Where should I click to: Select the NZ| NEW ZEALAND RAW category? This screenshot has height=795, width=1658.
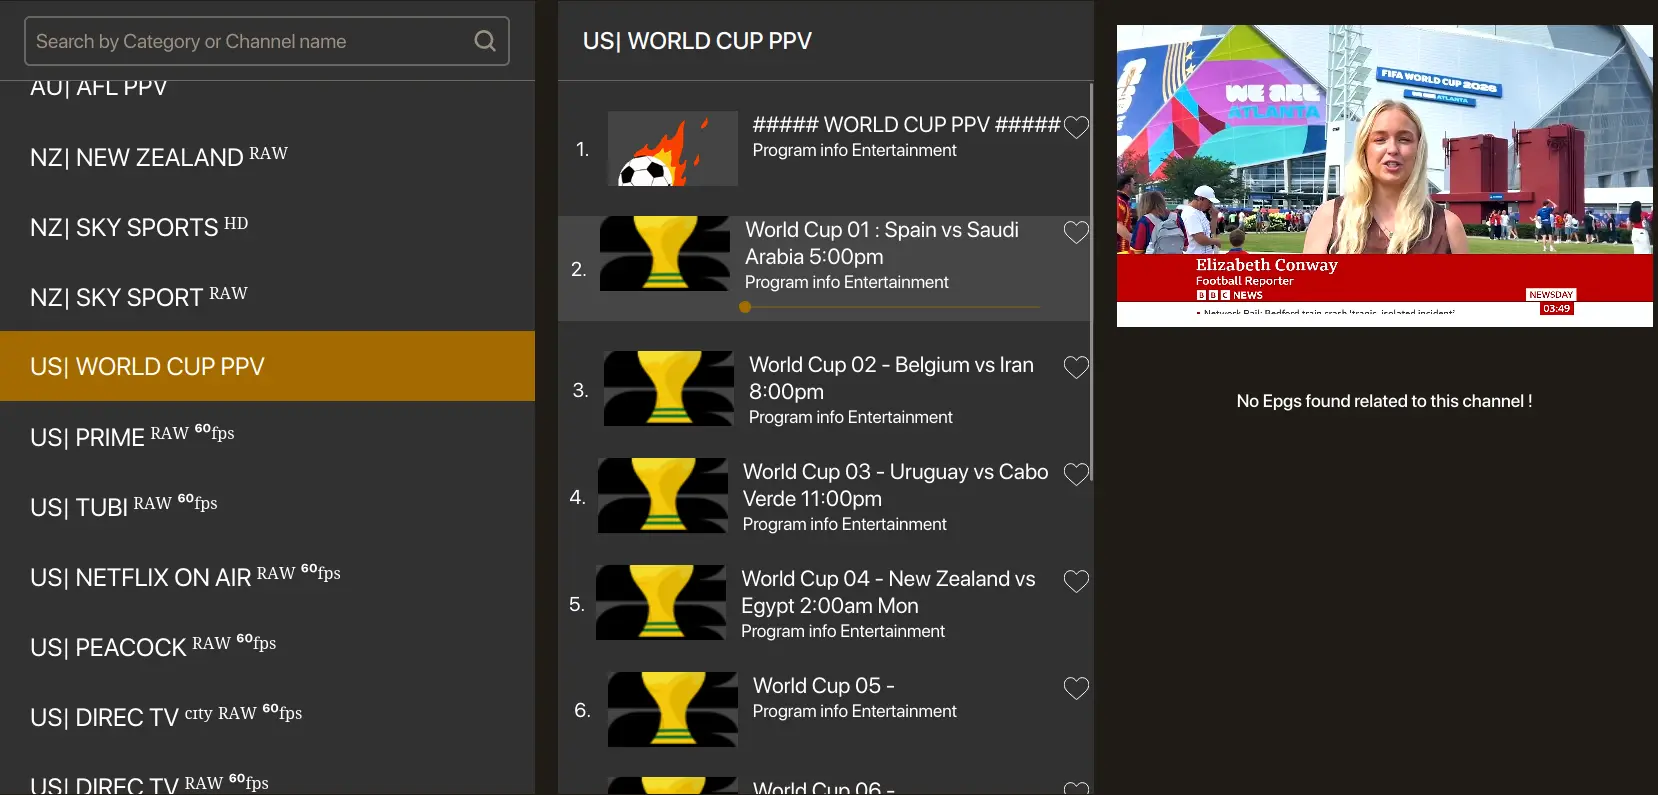click(267, 157)
